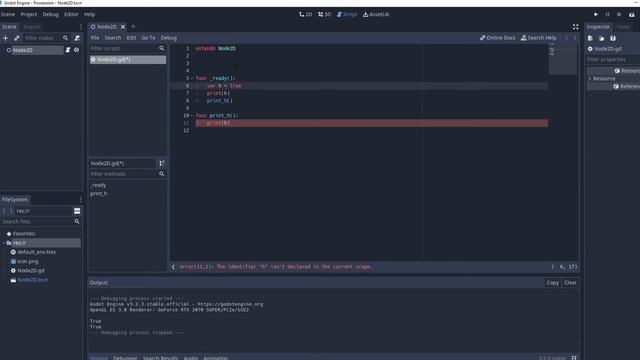Open the Audio bottom panel
Viewport: 640px width, 360px height.
[191, 358]
